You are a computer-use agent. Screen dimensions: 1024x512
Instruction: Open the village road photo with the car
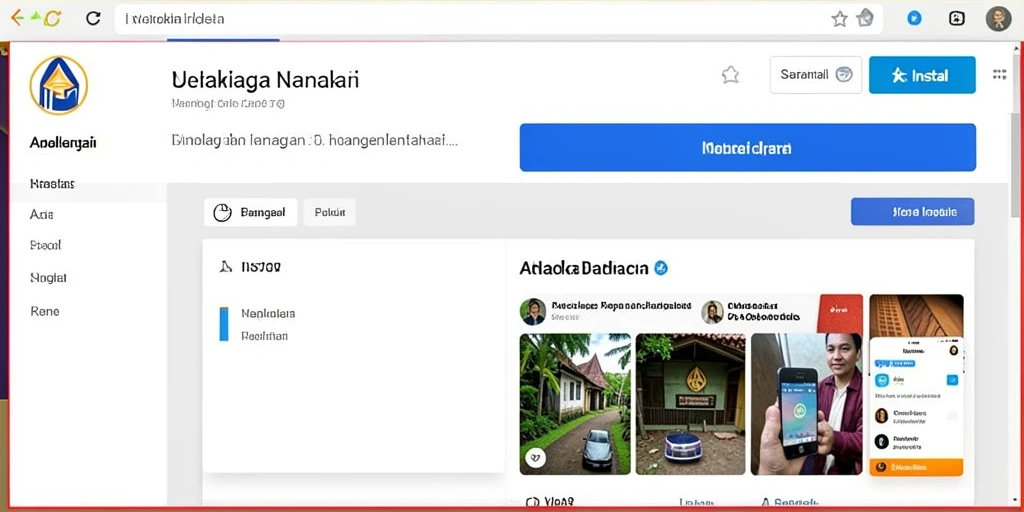[x=575, y=404]
